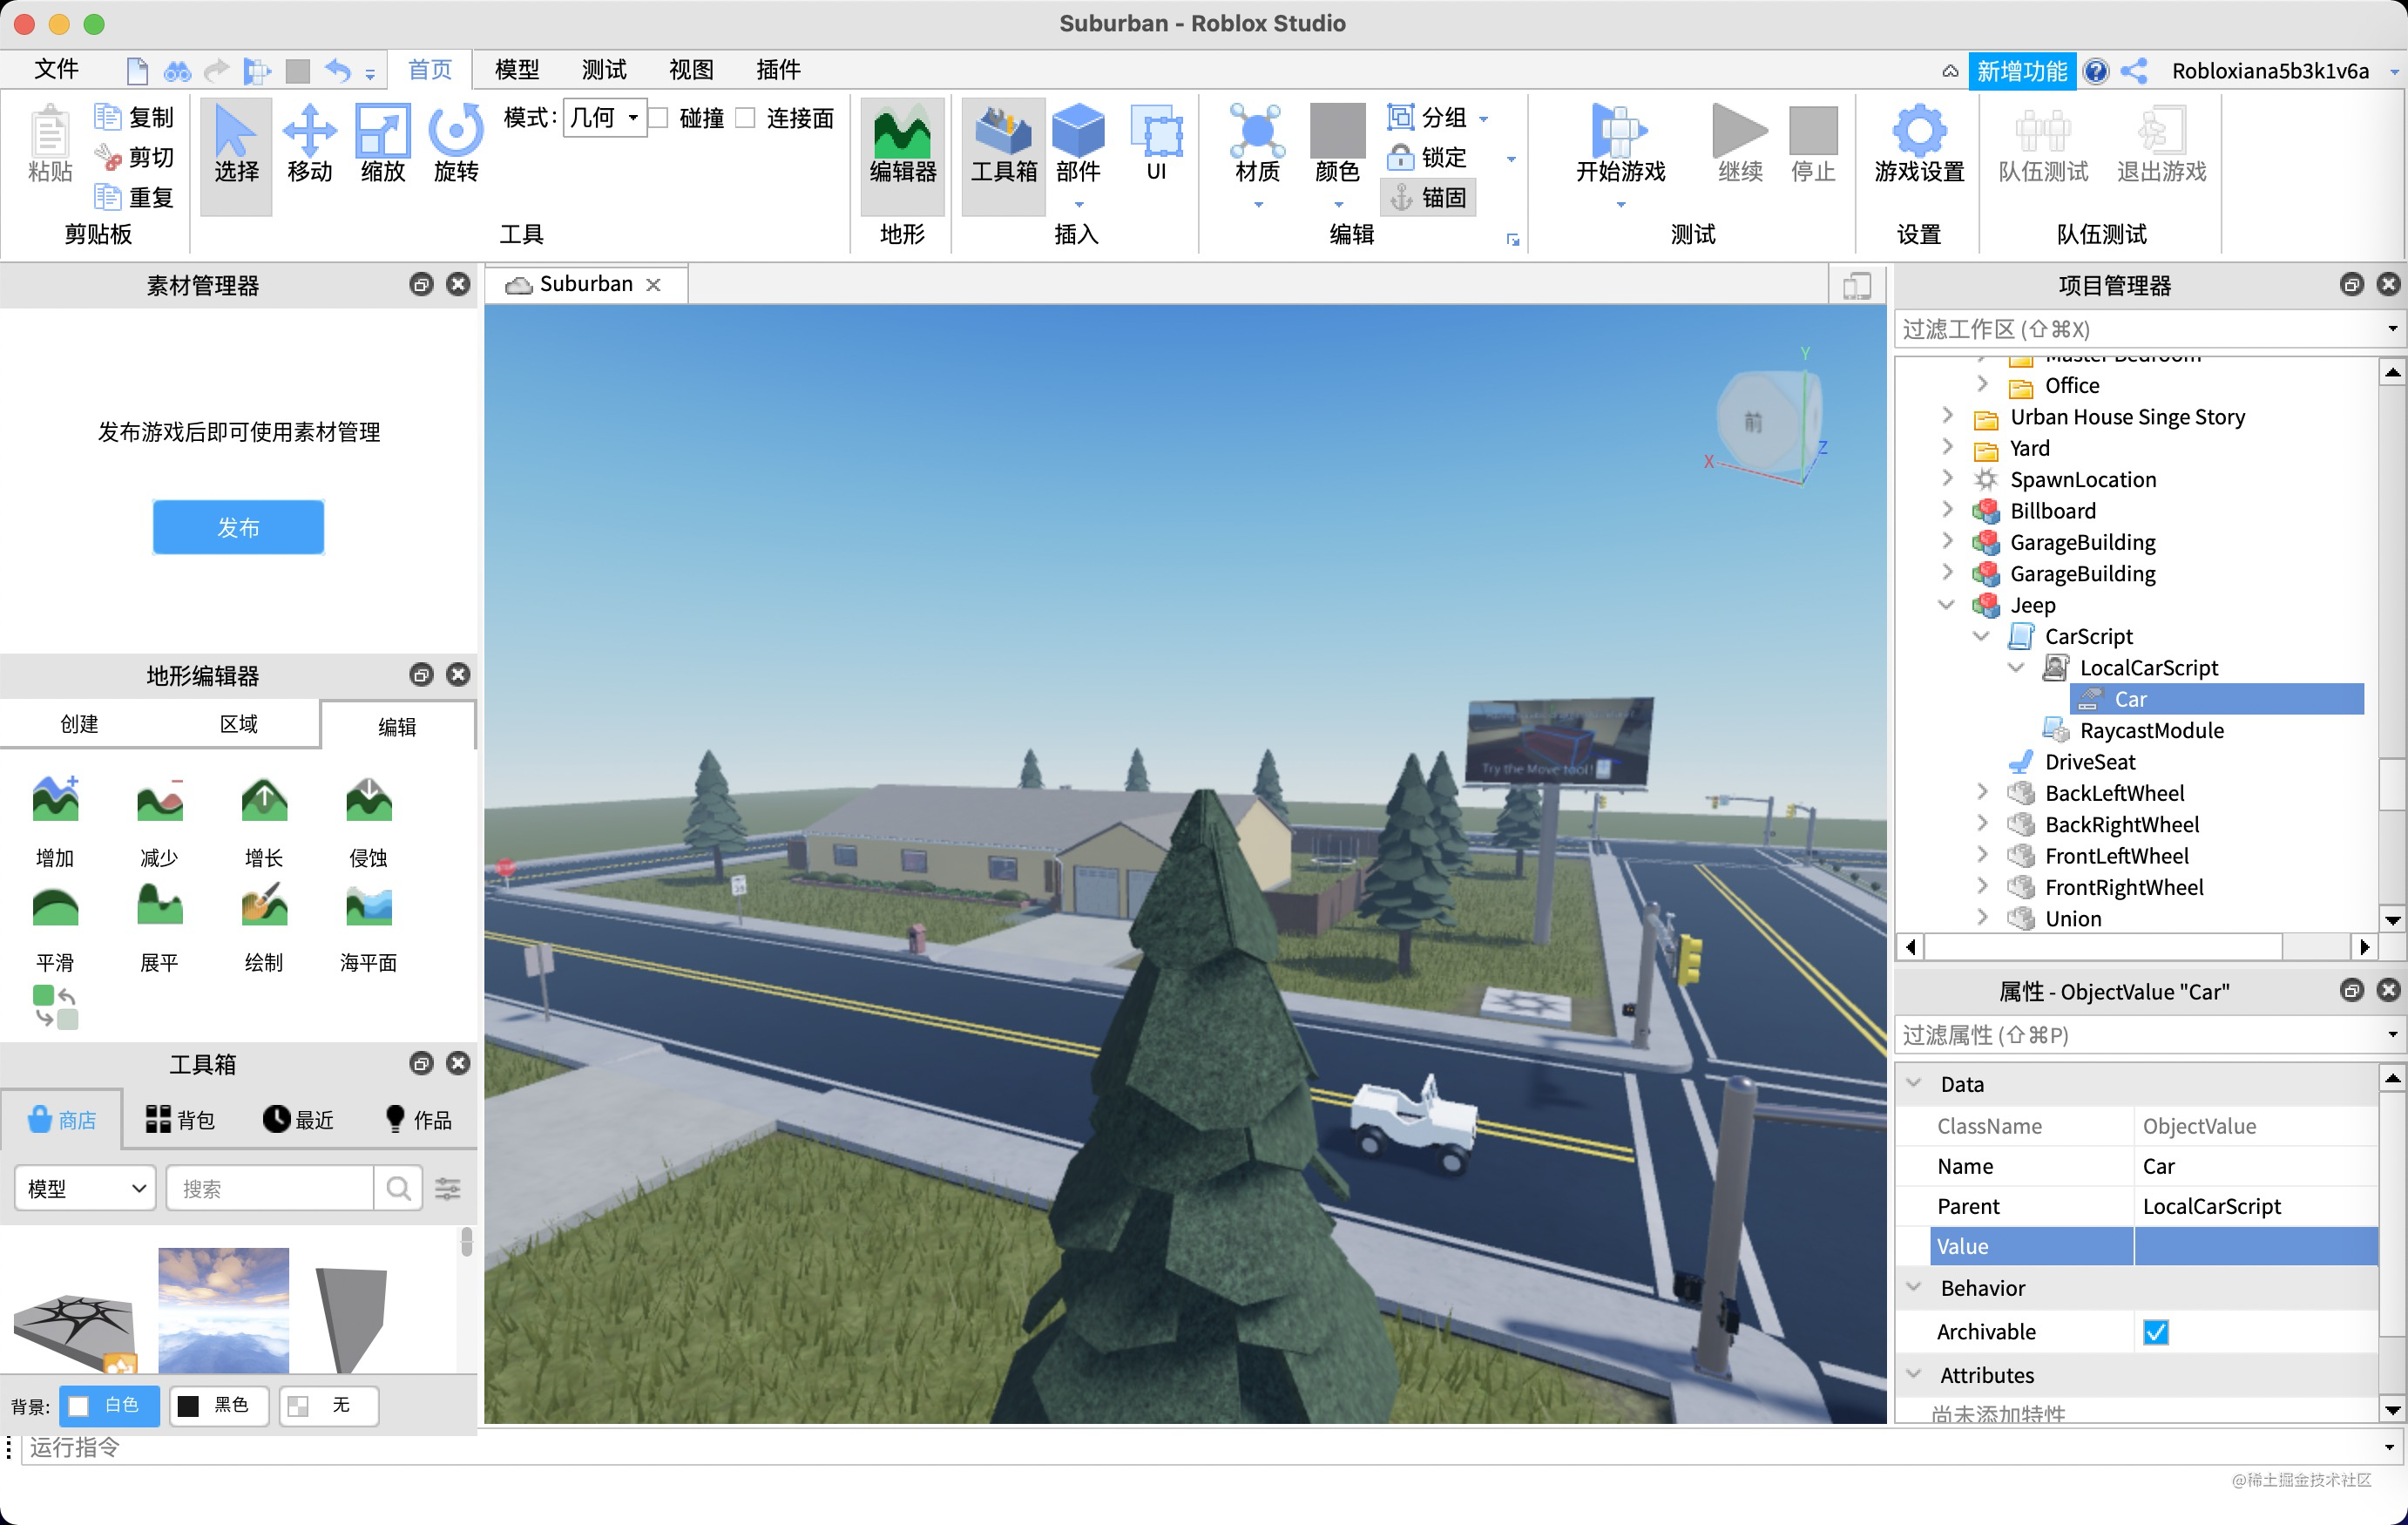Choose the 缩放 (Scale) tool
Image resolution: width=2408 pixels, height=1525 pixels.
pyautogui.click(x=382, y=145)
